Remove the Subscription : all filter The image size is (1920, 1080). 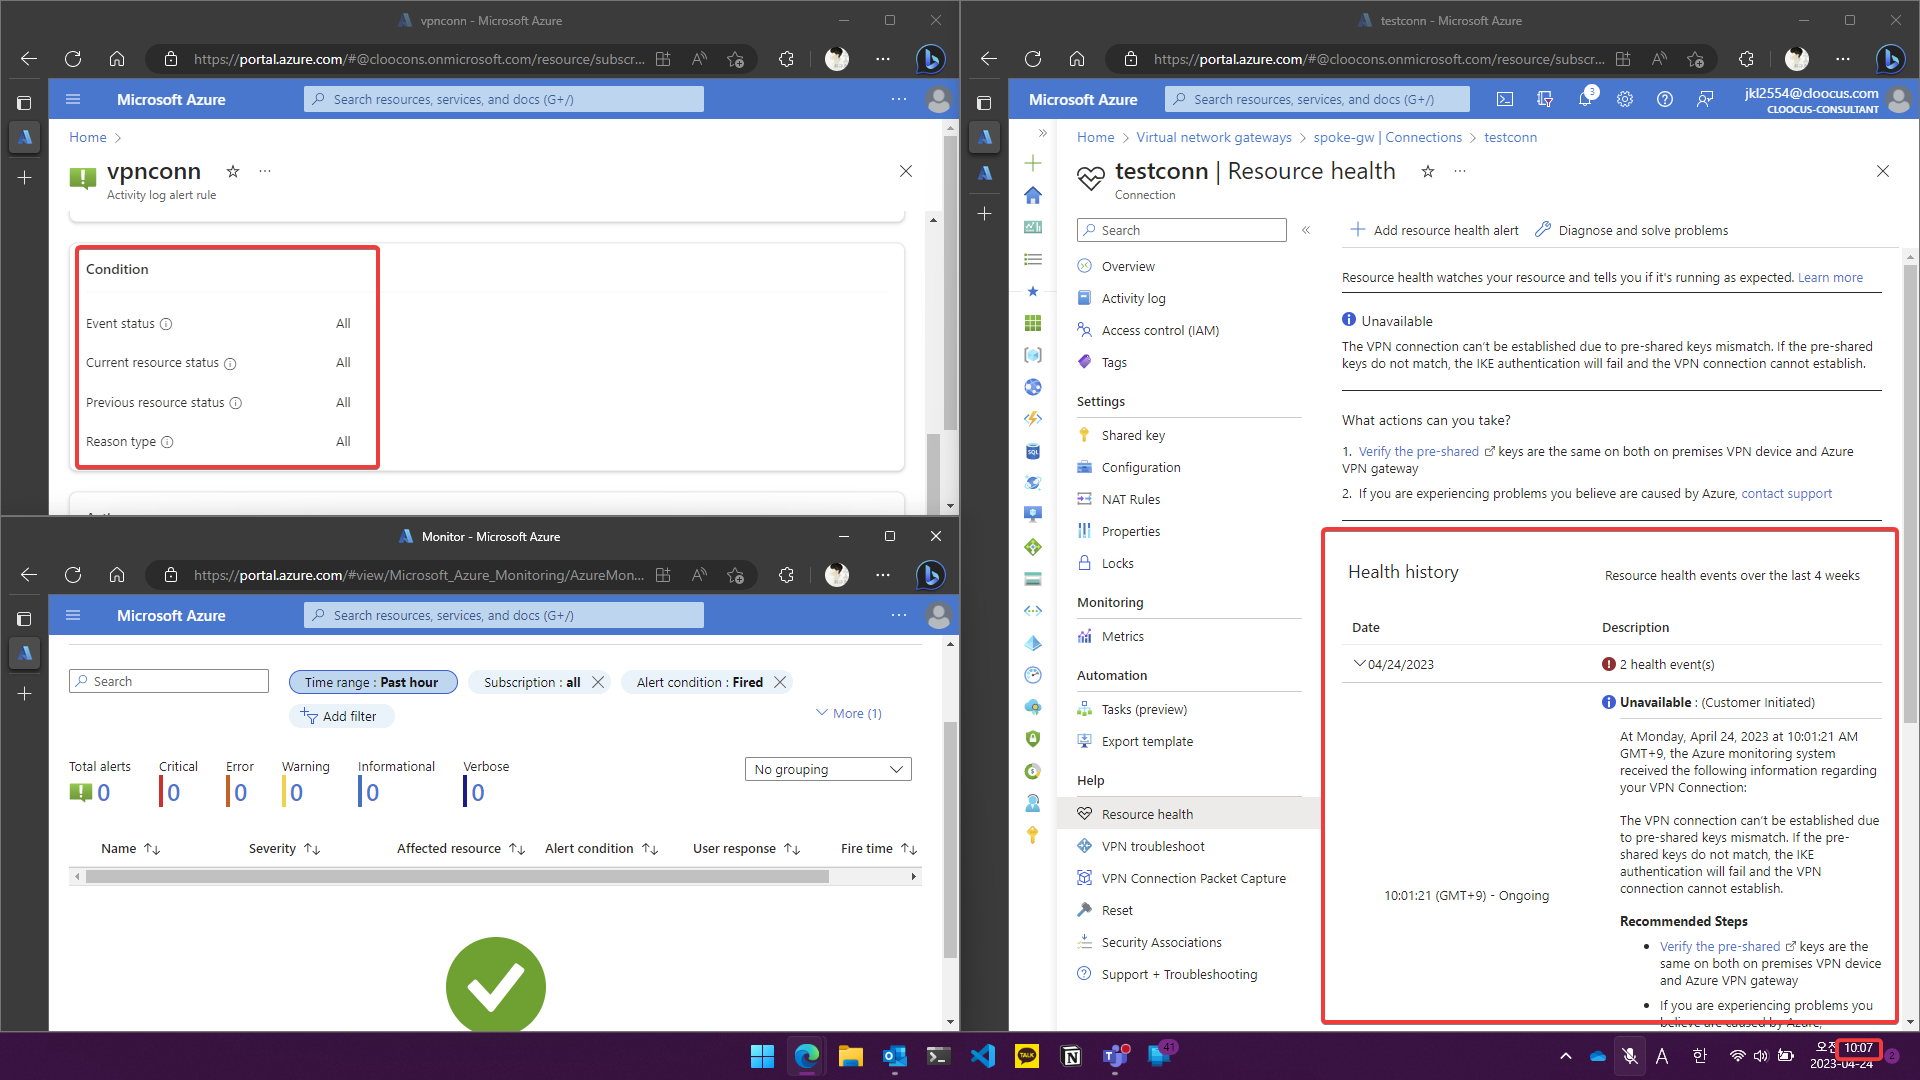(x=598, y=682)
